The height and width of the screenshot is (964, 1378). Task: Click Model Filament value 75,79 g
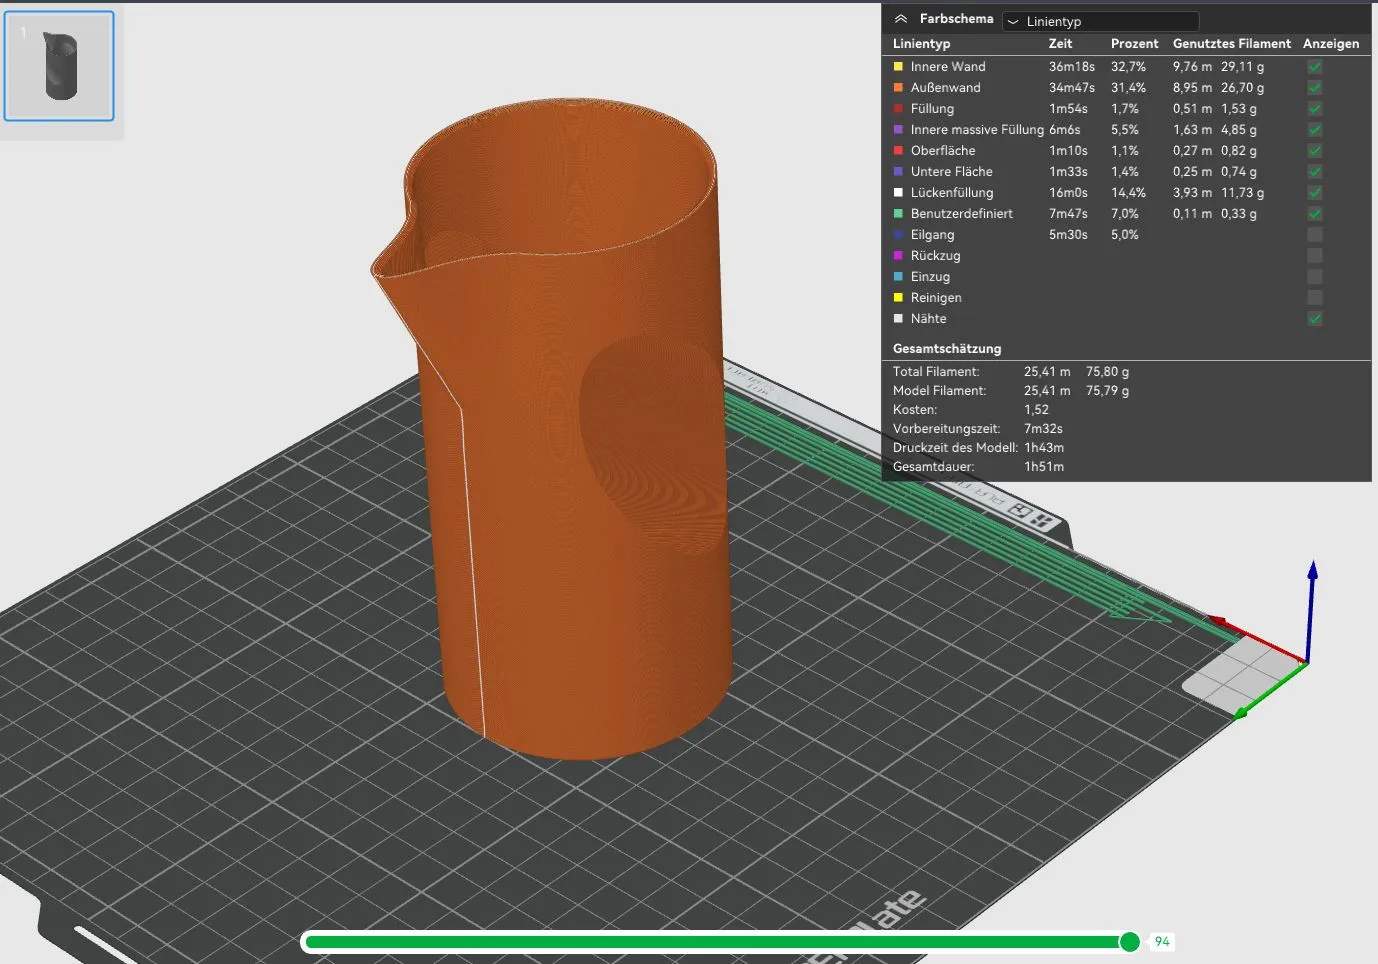pyautogui.click(x=1107, y=391)
